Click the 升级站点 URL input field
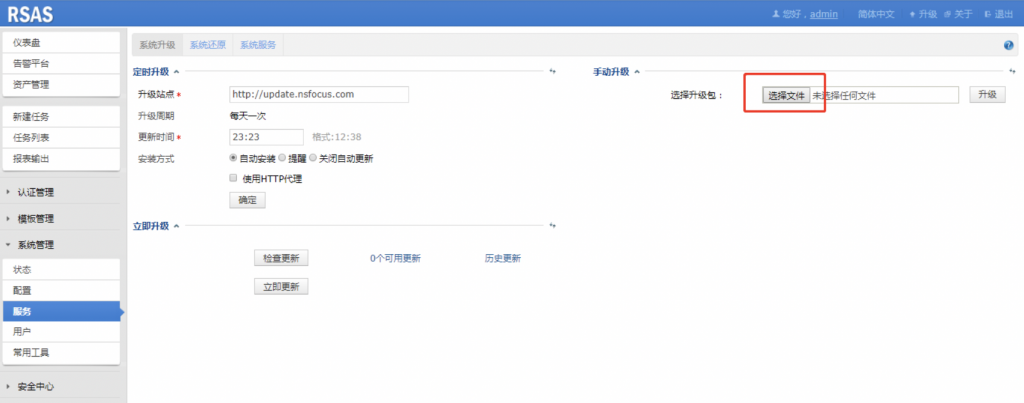Viewport: 1024px width, 403px height. [319, 94]
